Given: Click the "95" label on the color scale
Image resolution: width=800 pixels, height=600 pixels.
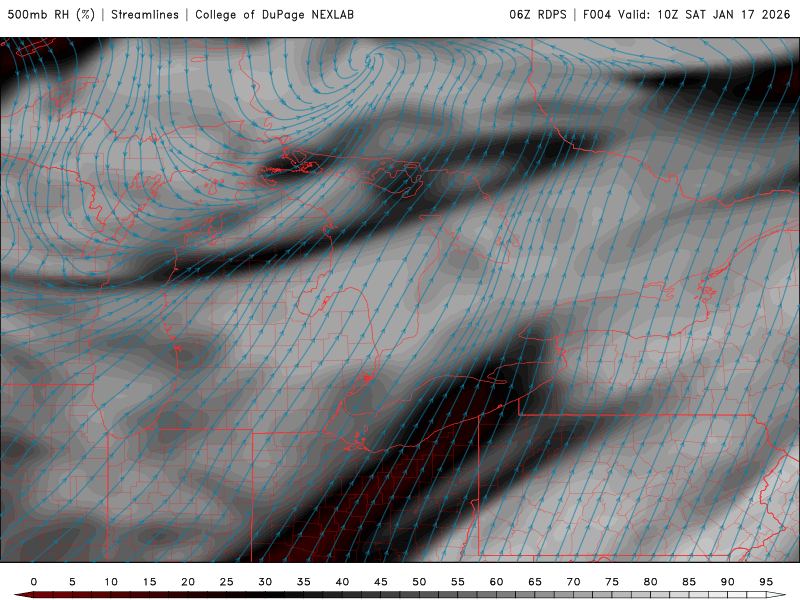Looking at the screenshot, I should pyautogui.click(x=766, y=582).
